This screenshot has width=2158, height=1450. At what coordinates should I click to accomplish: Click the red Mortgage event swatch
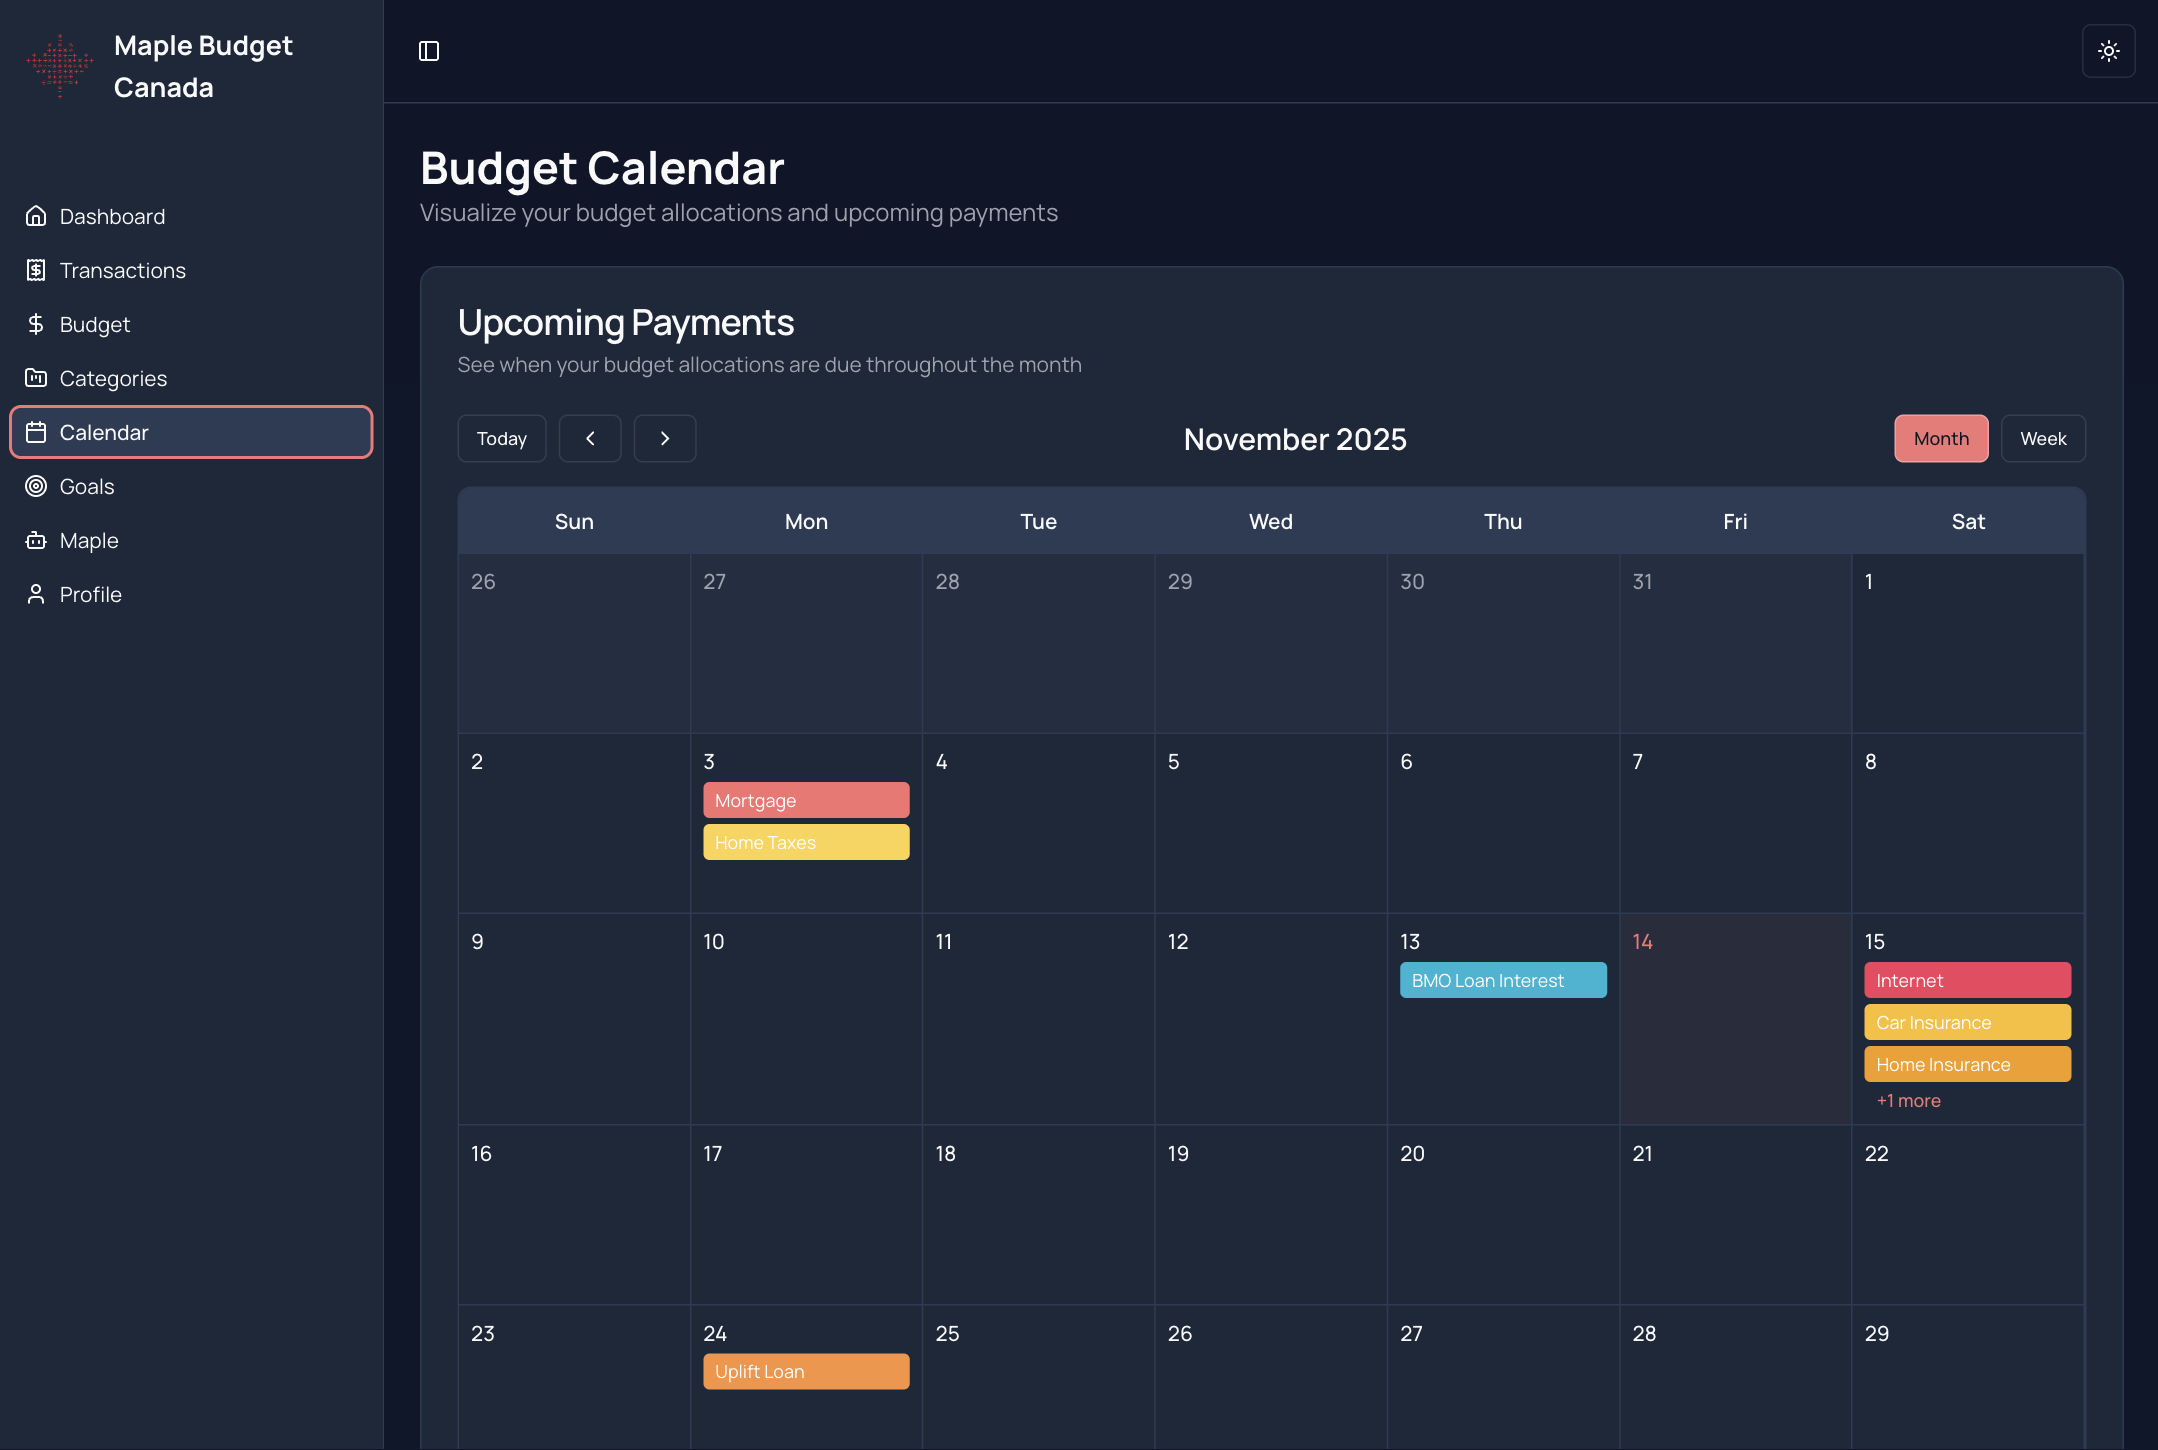pyautogui.click(x=805, y=800)
